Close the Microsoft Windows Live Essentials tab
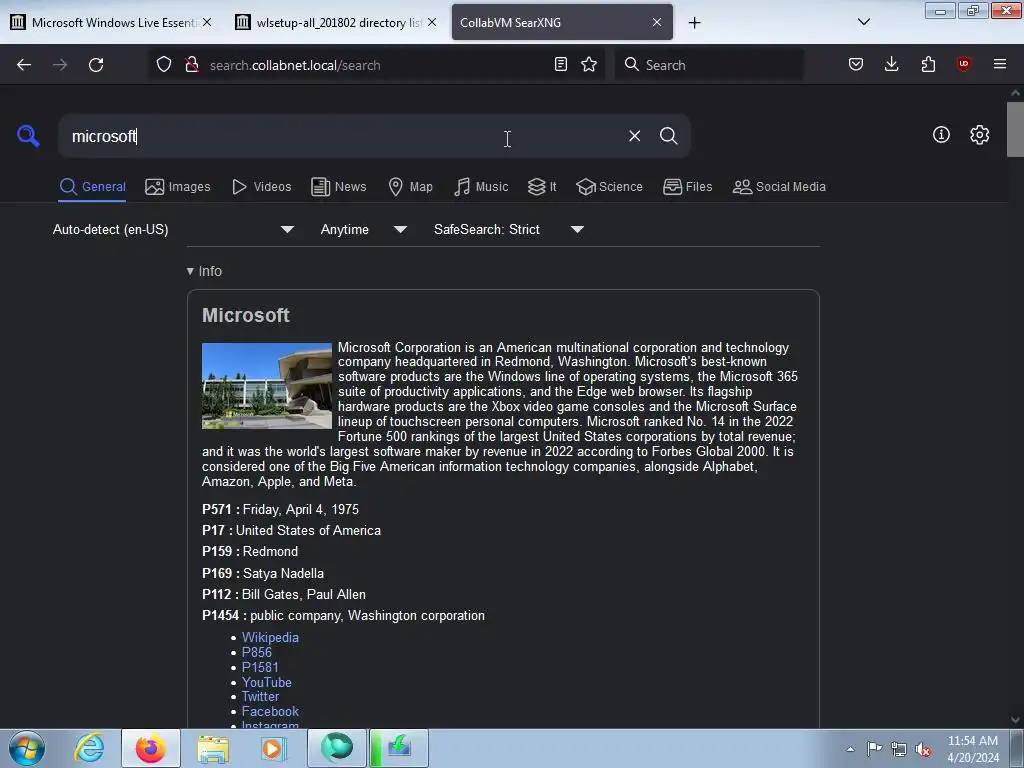 pyautogui.click(x=207, y=22)
